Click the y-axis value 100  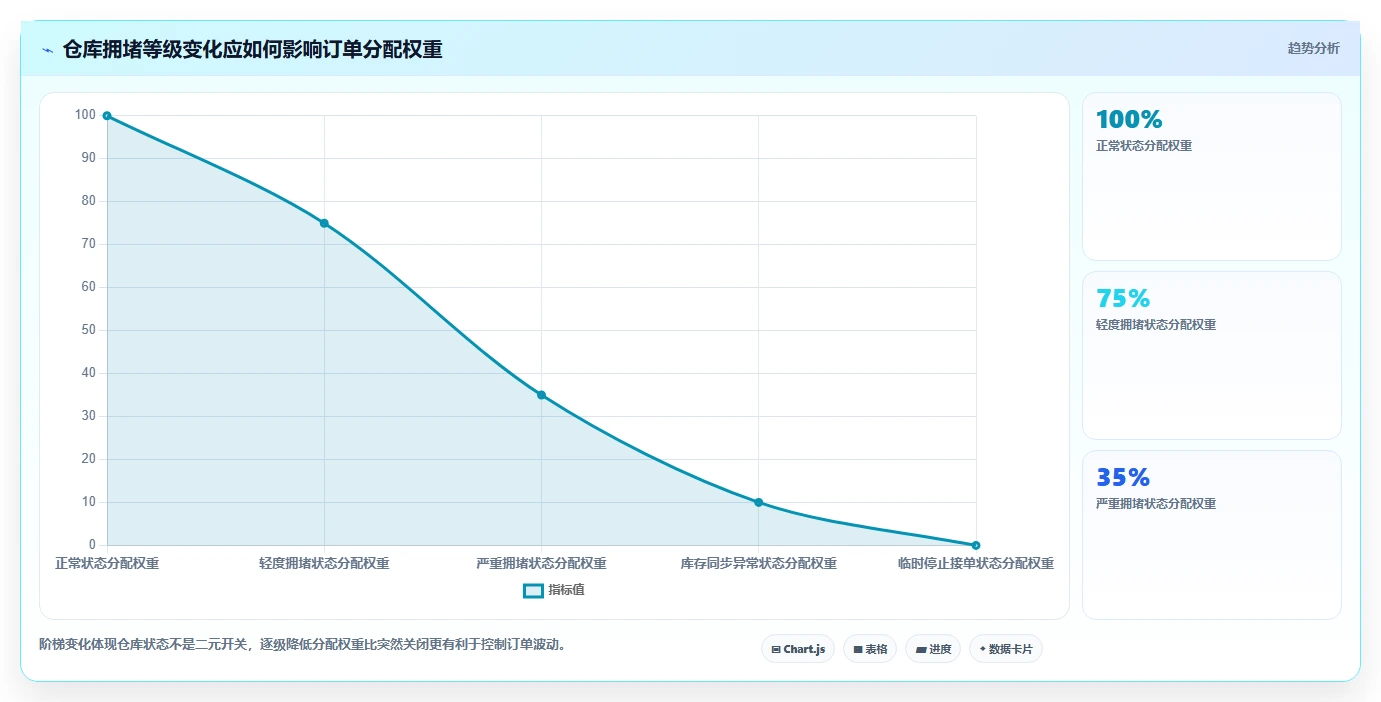[85, 115]
